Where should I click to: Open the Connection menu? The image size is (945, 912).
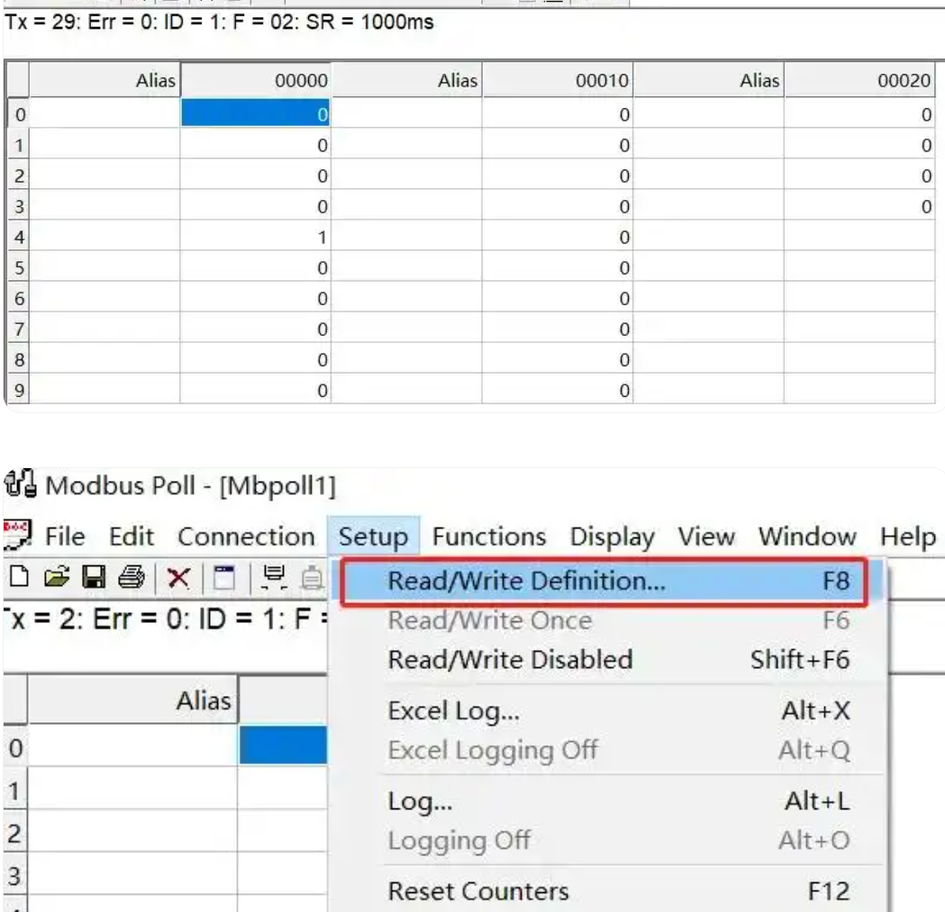tap(246, 536)
